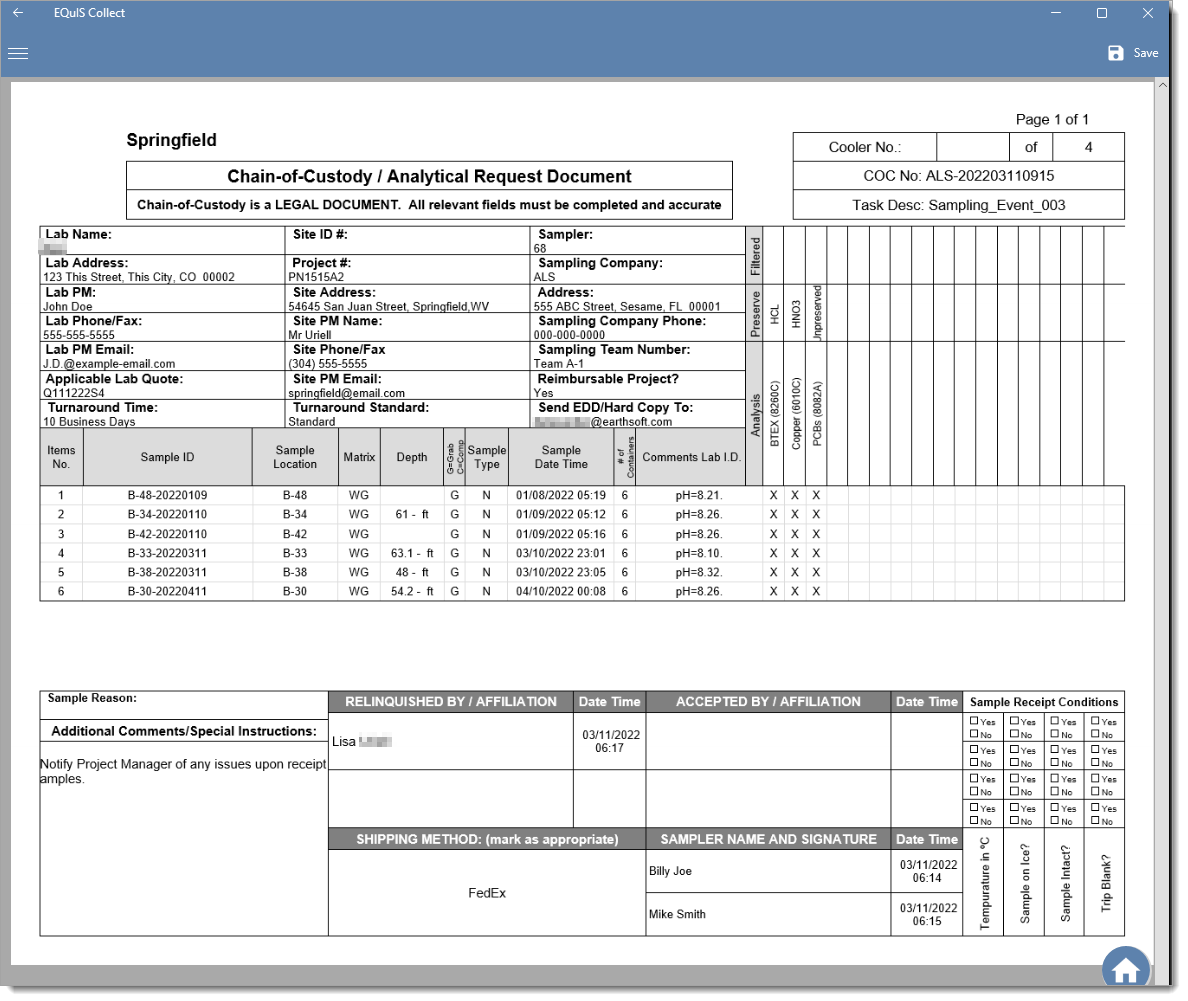
Task: Click the COC No ALS-202203110915 cell
Action: pos(958,176)
